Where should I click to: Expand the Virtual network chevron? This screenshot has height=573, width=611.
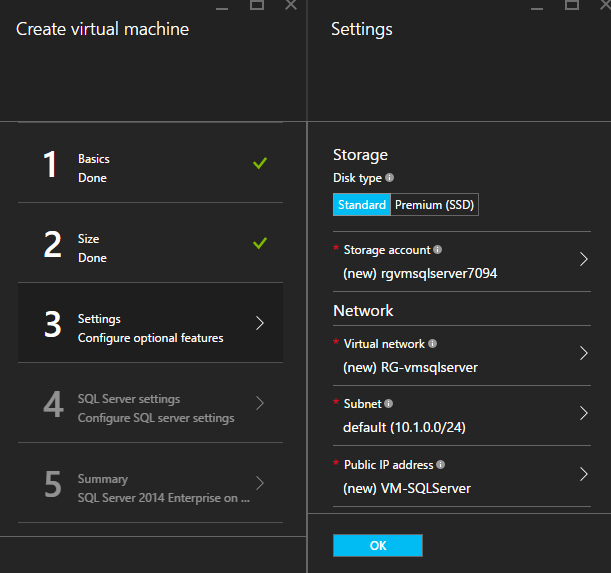click(x=584, y=353)
